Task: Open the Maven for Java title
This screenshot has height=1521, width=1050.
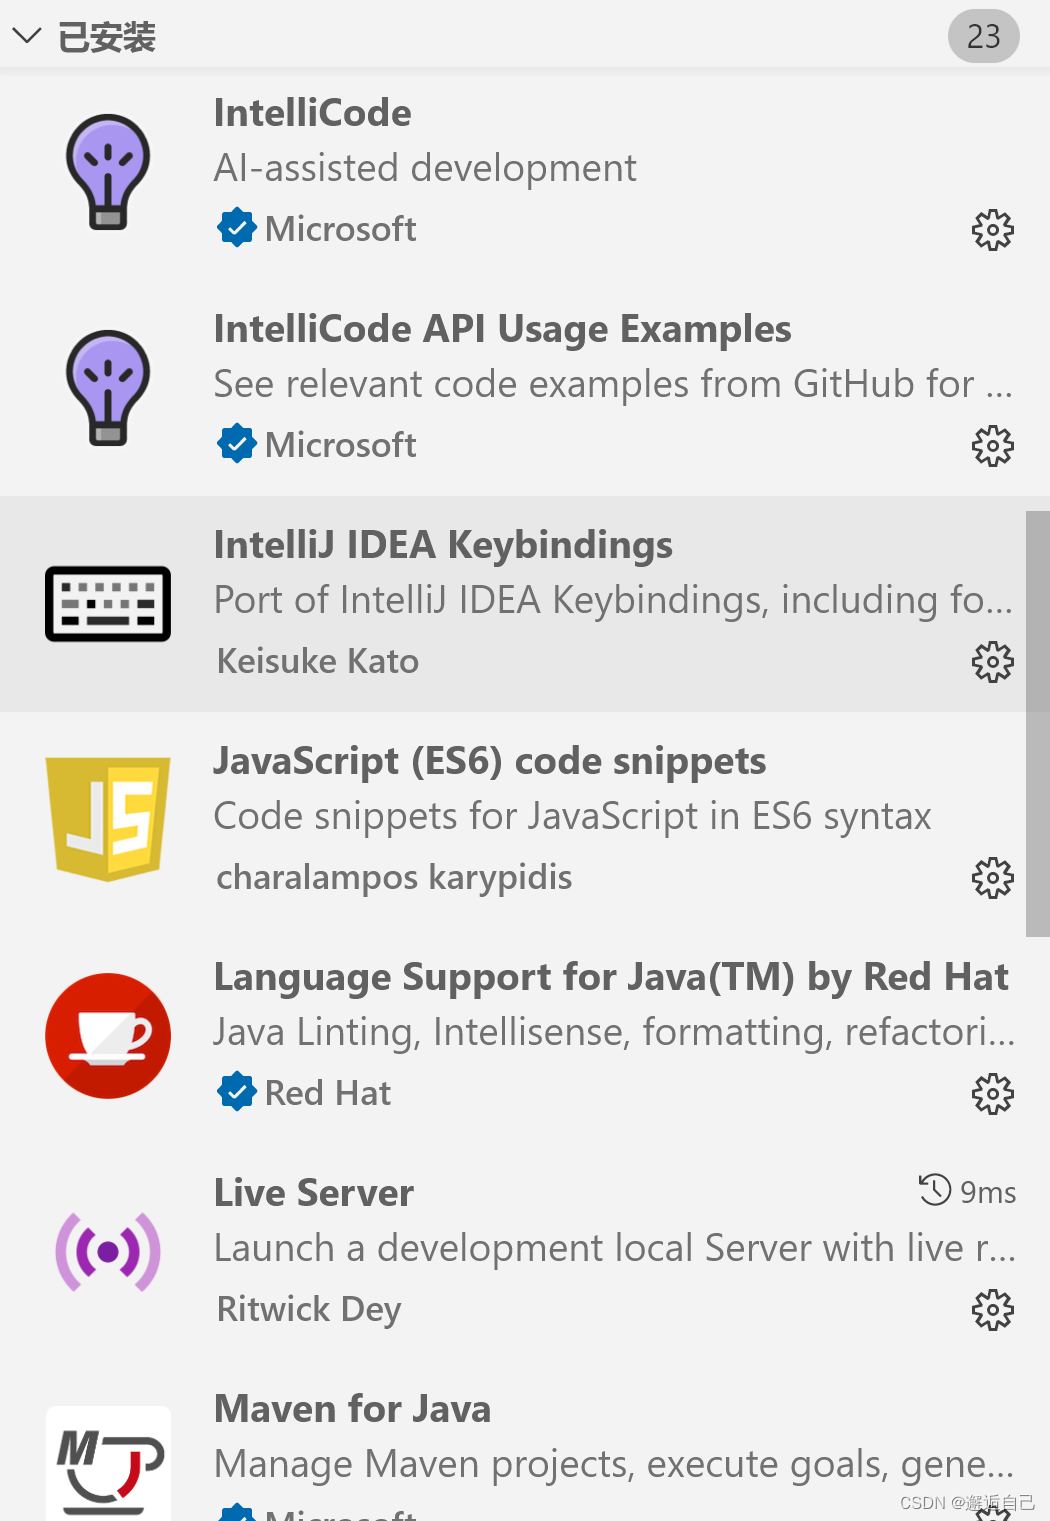Action: pos(352,1409)
